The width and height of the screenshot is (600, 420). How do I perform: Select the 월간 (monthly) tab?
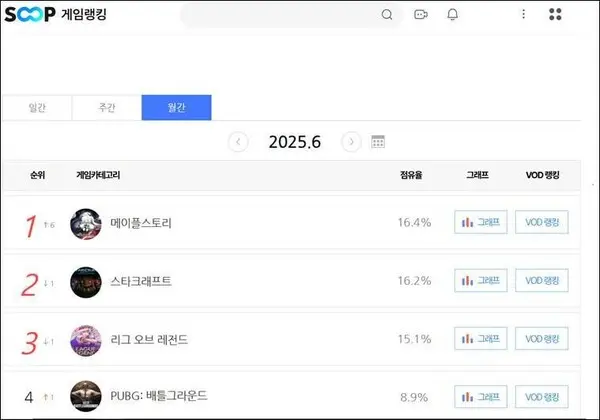pos(176,108)
